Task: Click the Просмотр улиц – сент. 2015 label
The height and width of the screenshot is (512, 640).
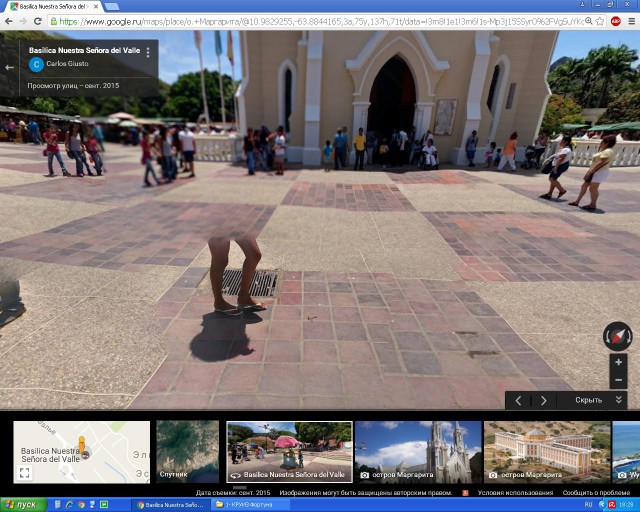Action: pyautogui.click(x=73, y=86)
